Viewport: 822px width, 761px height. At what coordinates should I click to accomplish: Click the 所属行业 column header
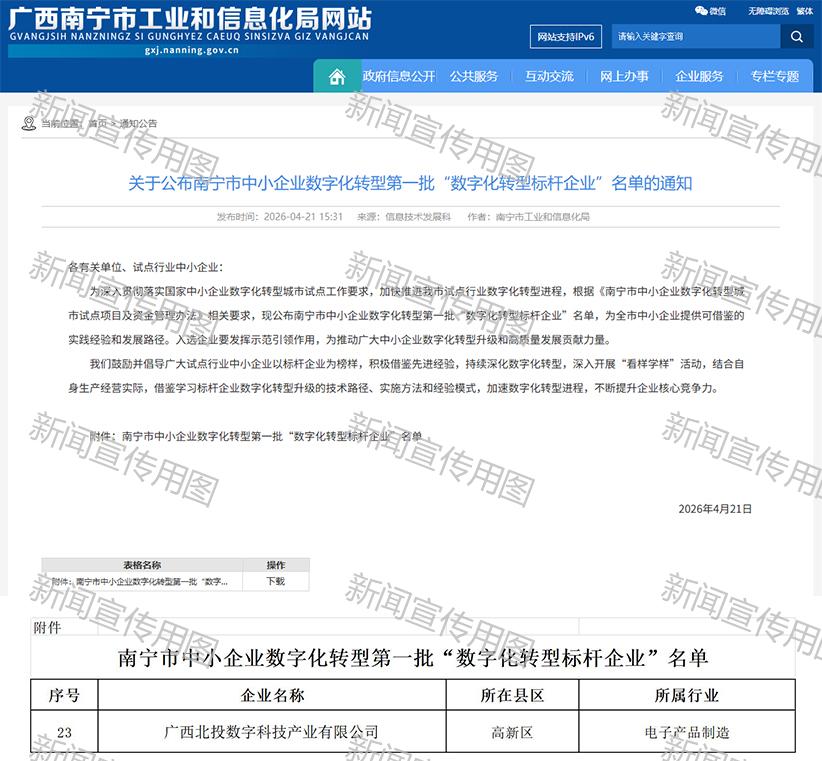coord(687,695)
